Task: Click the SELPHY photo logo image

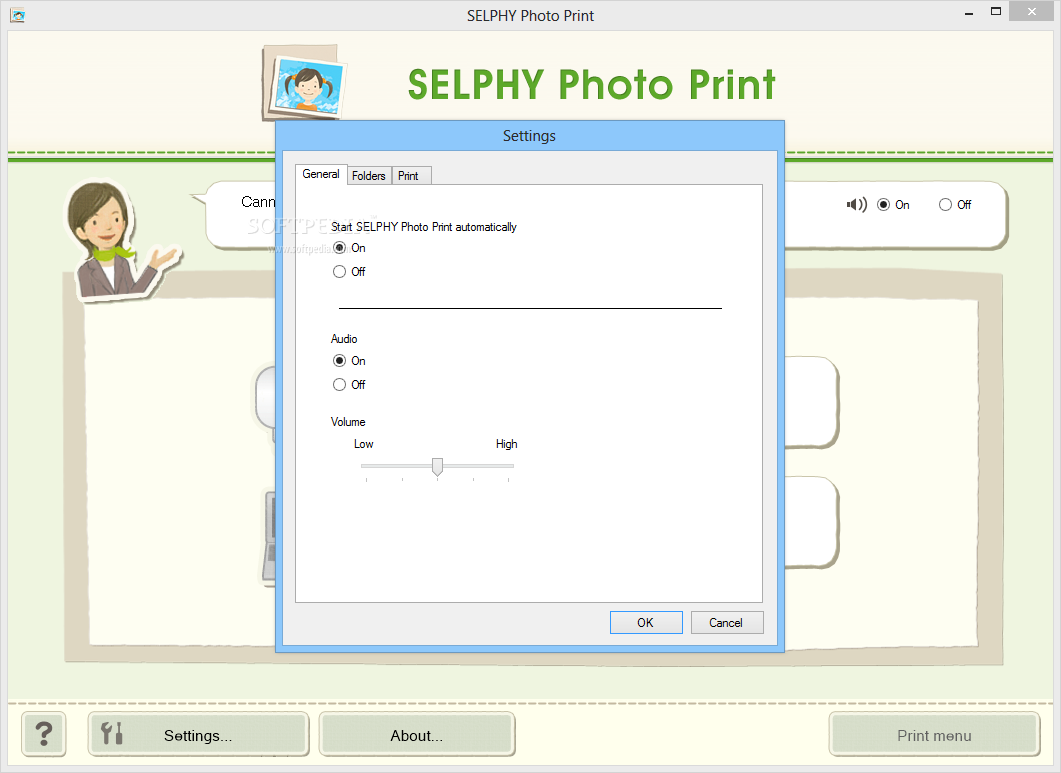Action: click(x=304, y=83)
